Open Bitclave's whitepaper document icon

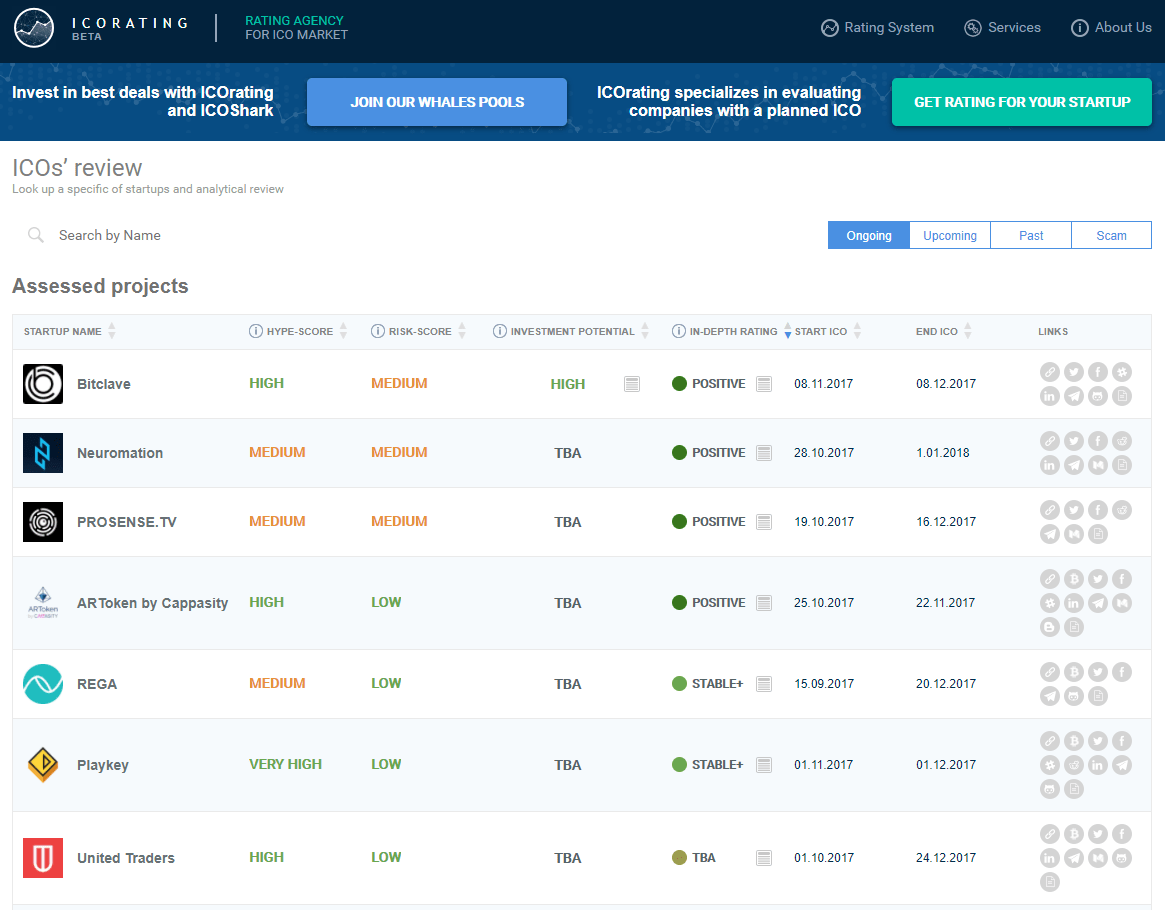tap(1122, 396)
